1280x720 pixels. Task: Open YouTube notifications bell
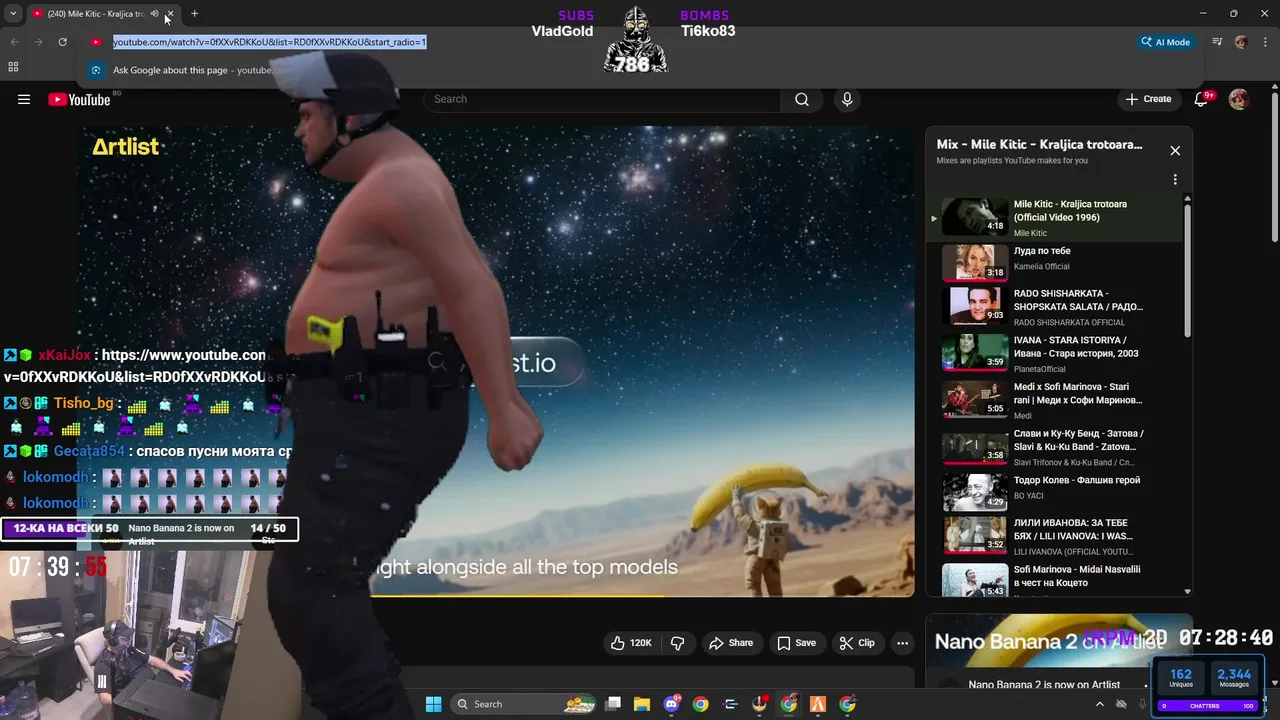(x=1202, y=99)
